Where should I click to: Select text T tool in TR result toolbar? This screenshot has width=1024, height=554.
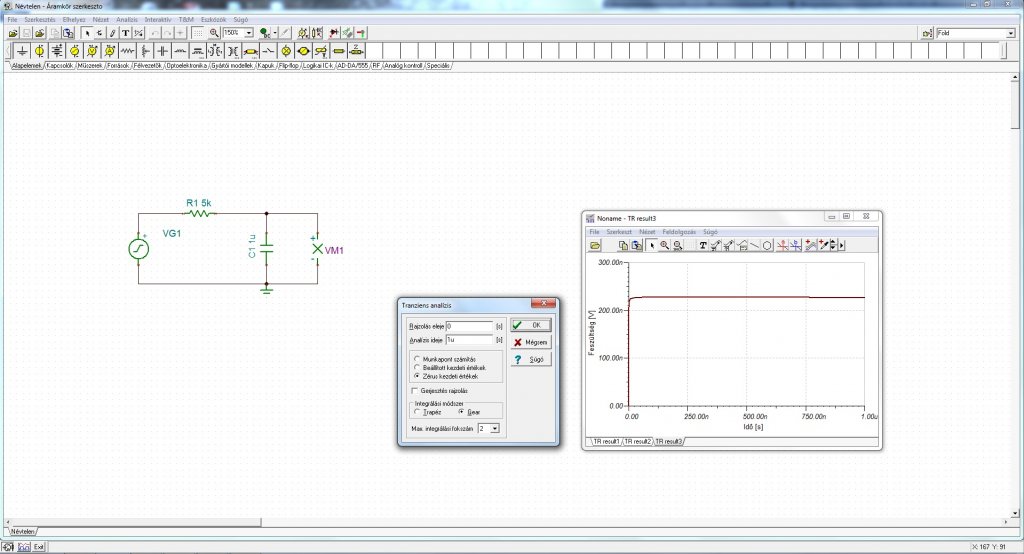coord(703,245)
